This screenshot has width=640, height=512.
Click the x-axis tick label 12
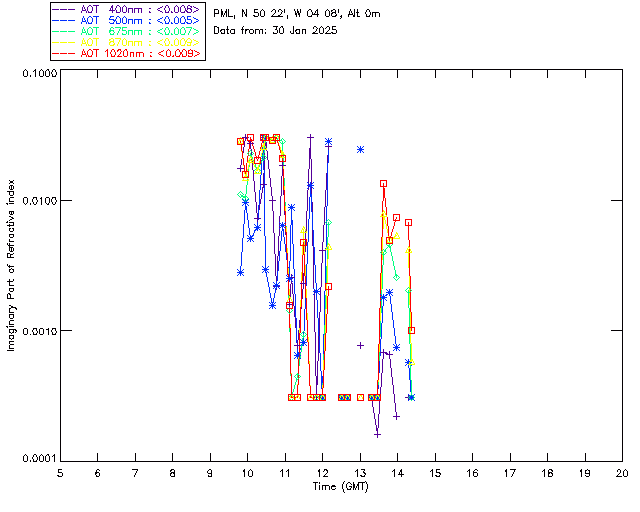322,473
